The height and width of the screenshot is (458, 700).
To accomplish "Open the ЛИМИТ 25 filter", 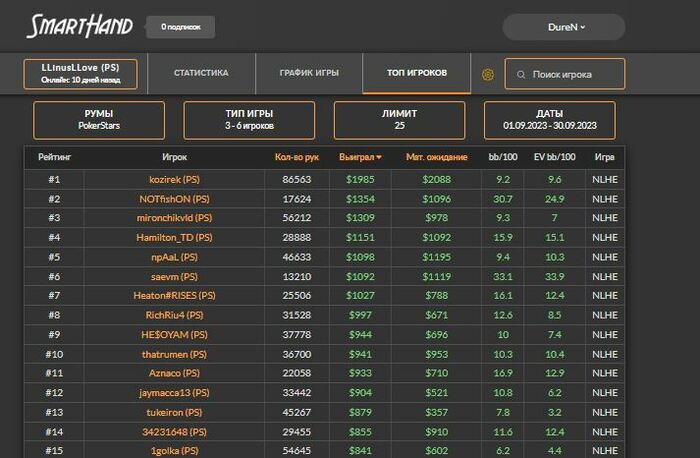I will coord(399,120).
